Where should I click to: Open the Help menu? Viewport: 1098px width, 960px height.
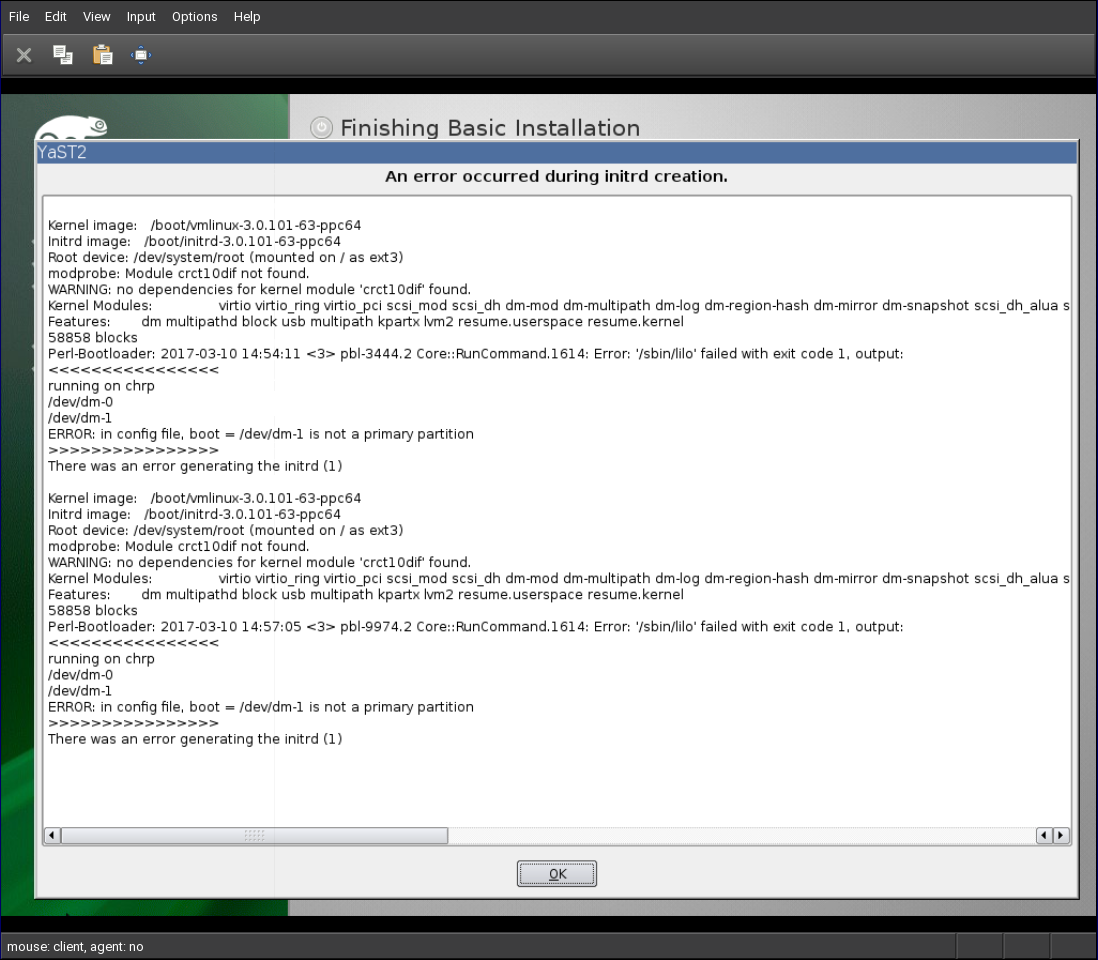click(246, 16)
